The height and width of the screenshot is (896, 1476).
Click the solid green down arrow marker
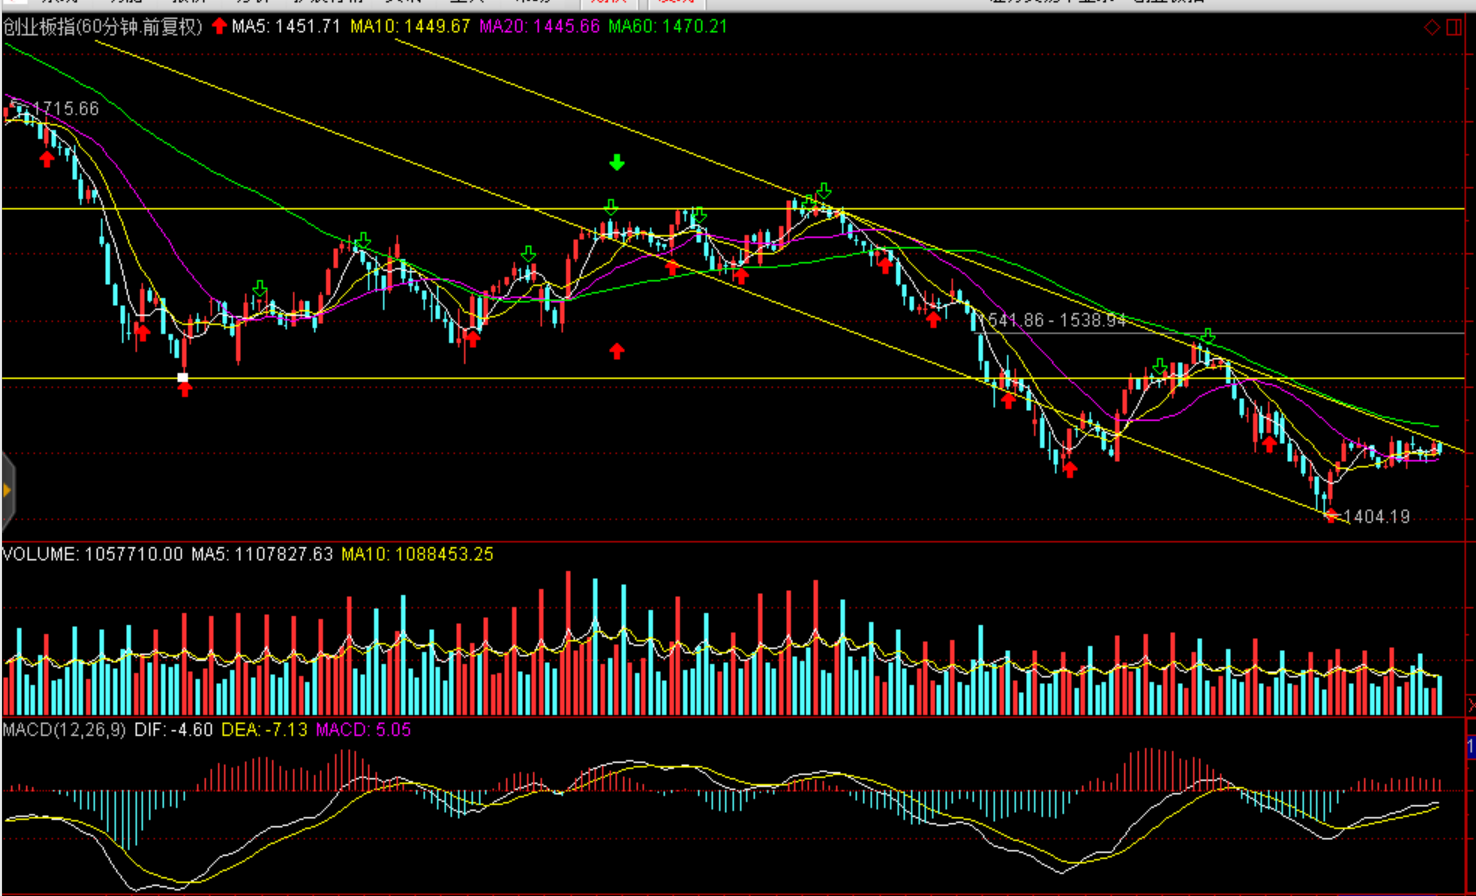click(617, 162)
